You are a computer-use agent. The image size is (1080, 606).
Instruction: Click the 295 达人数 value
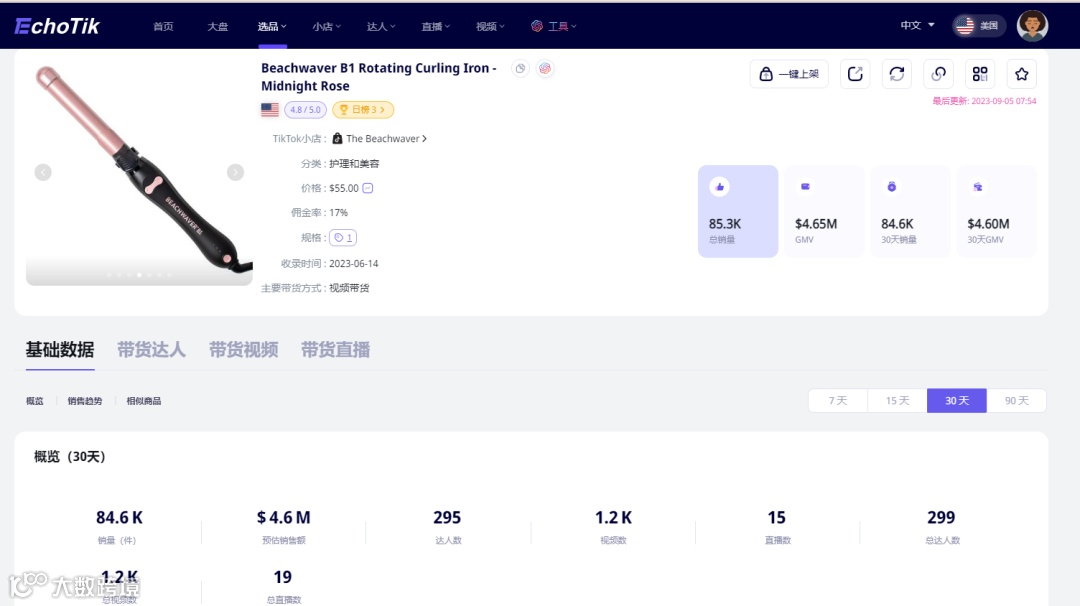447,517
